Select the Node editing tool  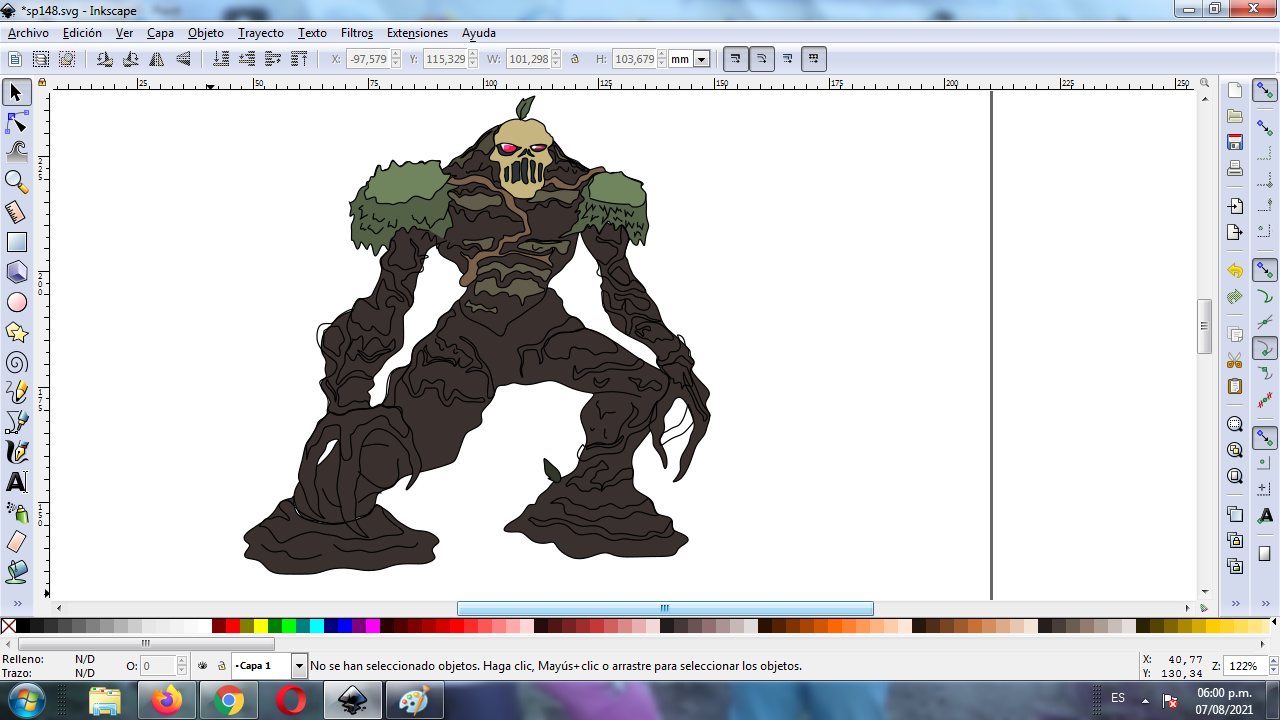[x=16, y=123]
